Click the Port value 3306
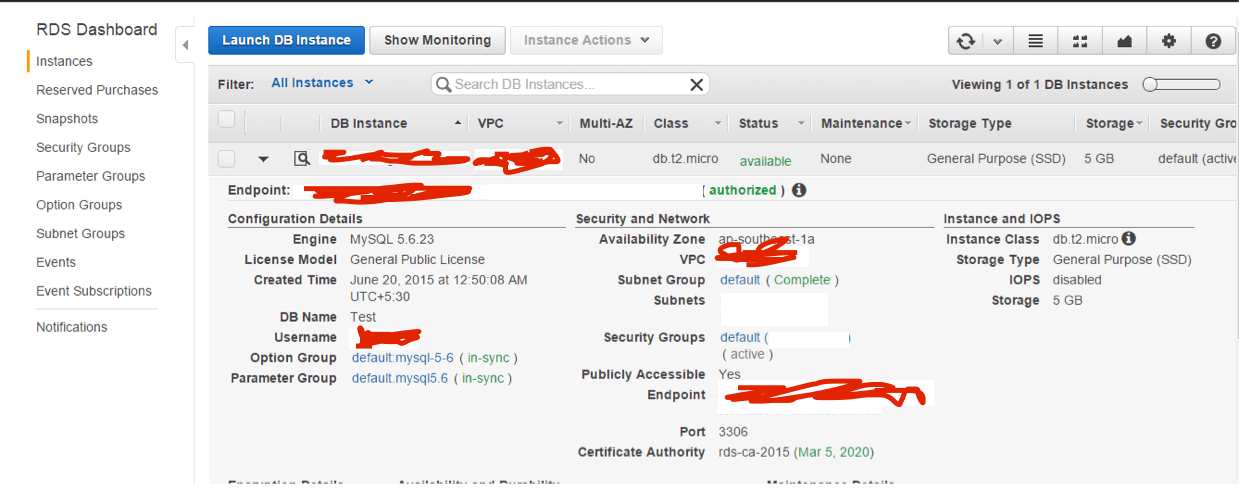This screenshot has height=492, width=1239. [x=733, y=431]
